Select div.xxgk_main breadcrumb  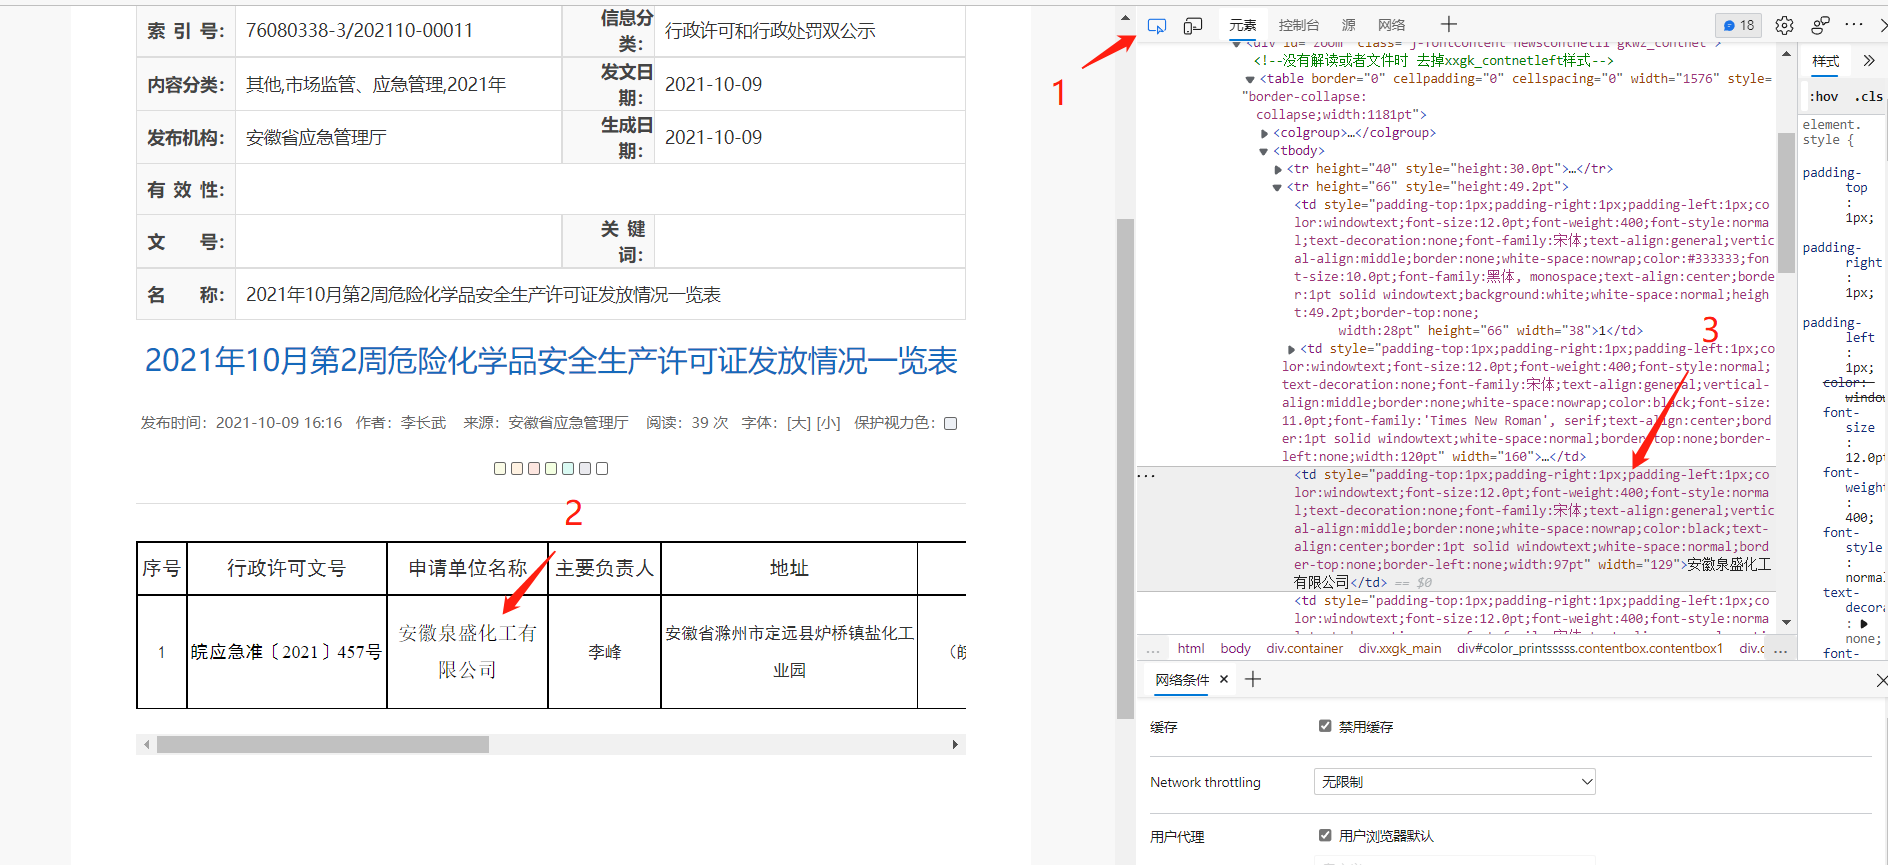1400,649
